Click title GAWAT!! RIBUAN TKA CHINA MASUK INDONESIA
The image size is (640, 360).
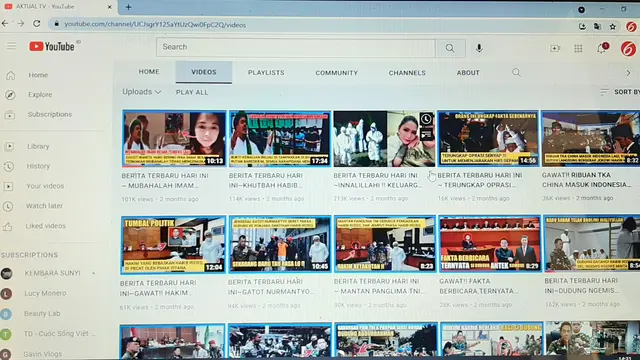point(586,180)
